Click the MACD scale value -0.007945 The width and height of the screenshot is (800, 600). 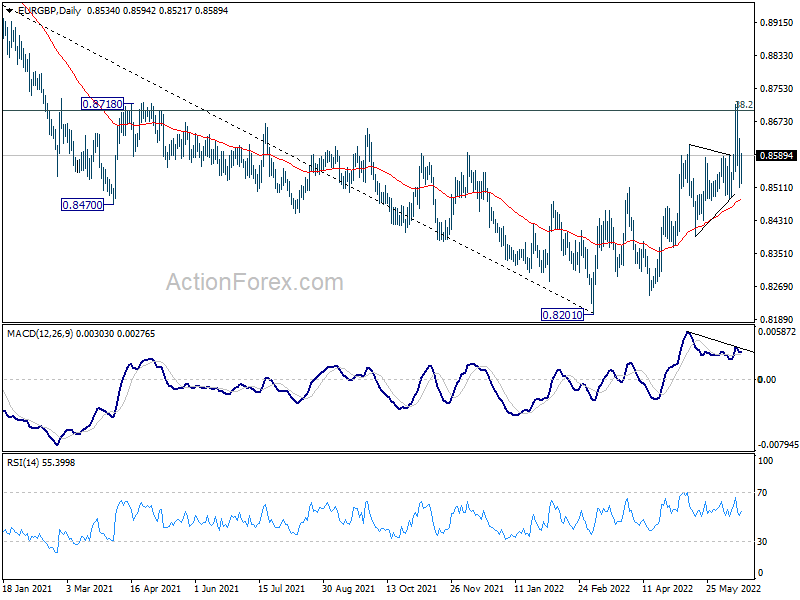[778, 445]
